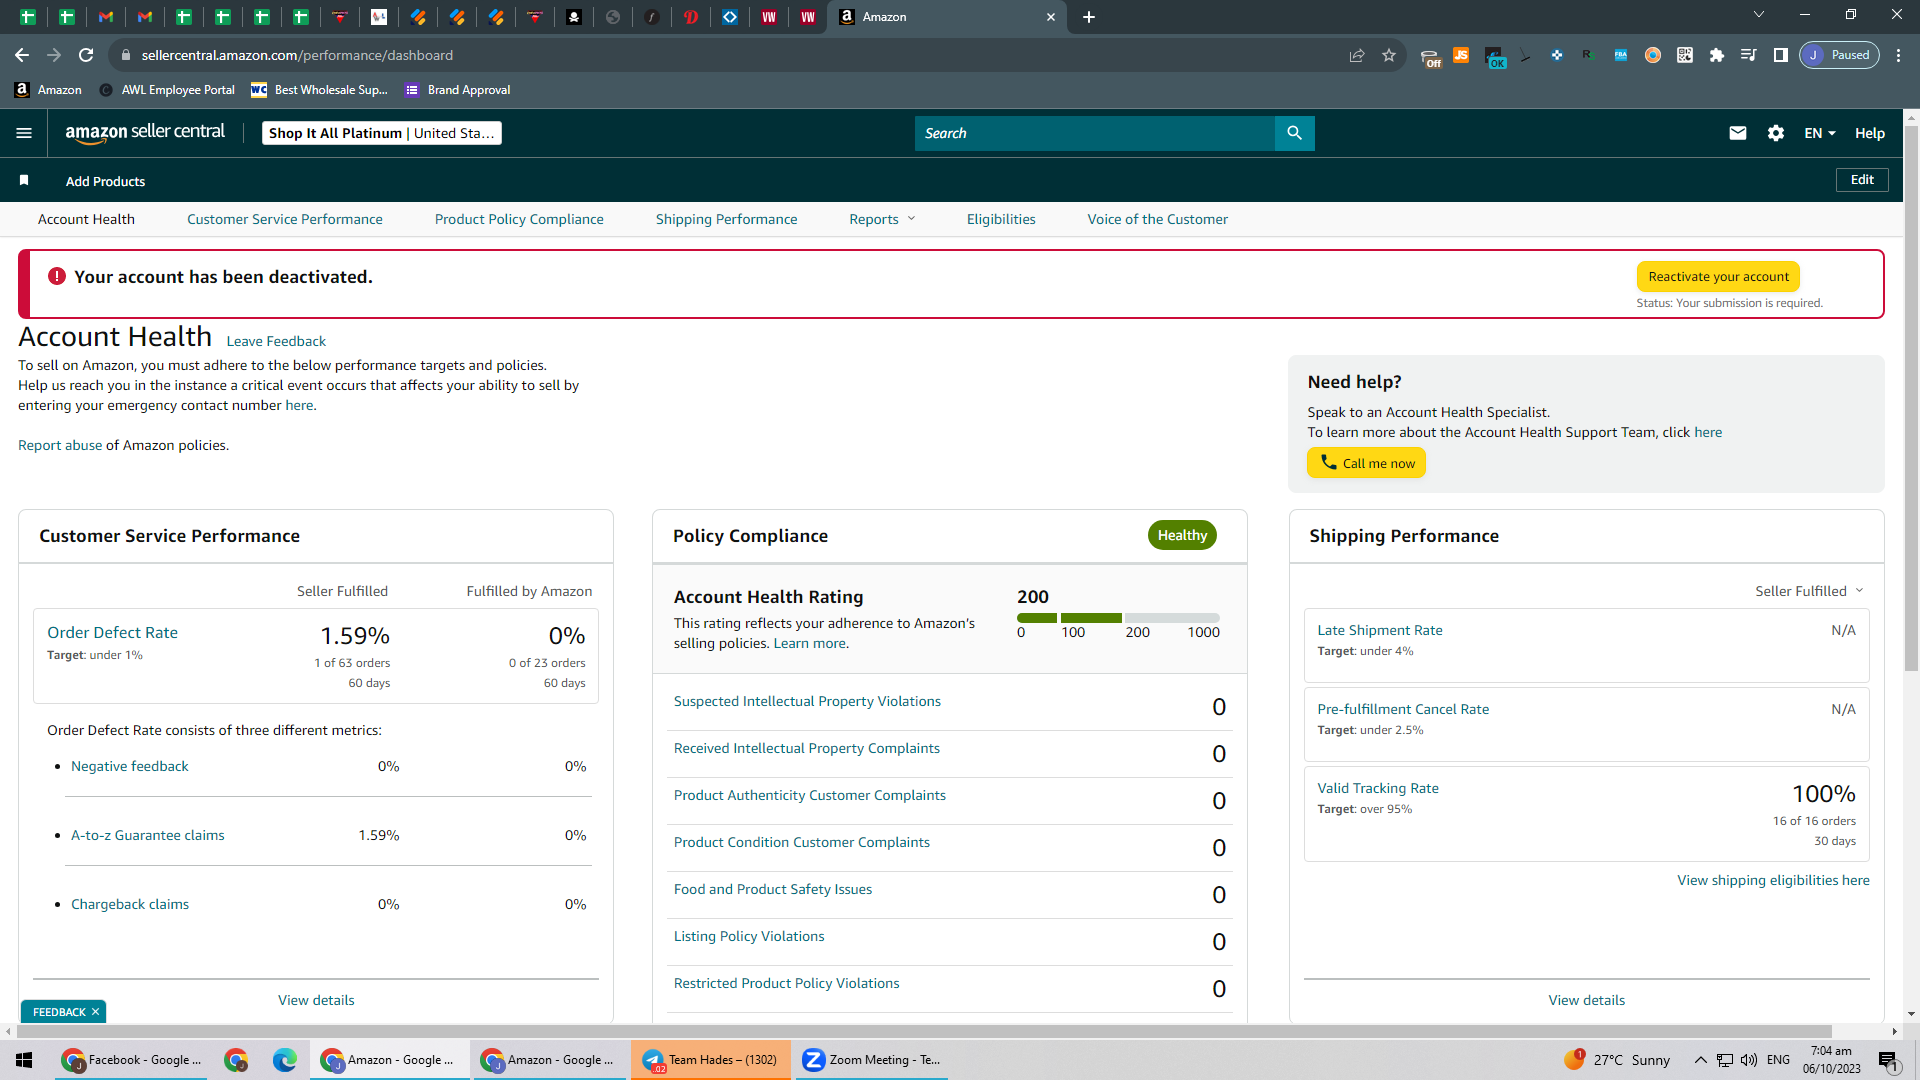The width and height of the screenshot is (1920, 1080).
Task: Expand the Seller Fulfilled shipping dropdown
Action: [x=1809, y=591]
